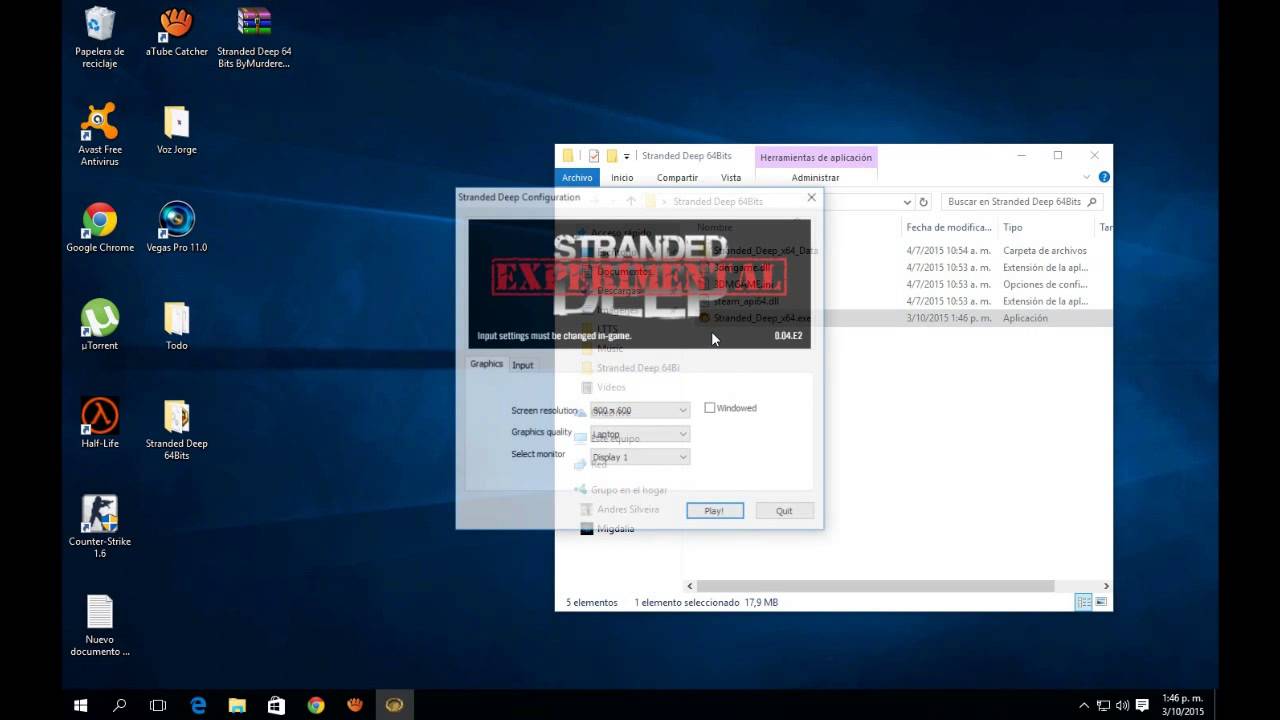The image size is (1280, 720).
Task: Click the Carpeta de archivos type cell
Action: pos(1045,250)
